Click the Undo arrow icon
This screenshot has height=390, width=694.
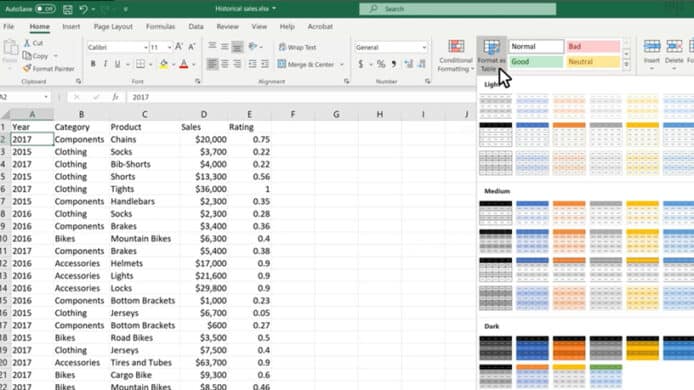(83, 9)
